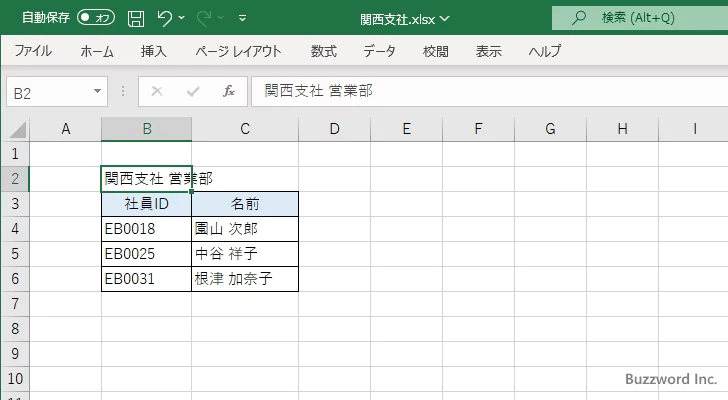The image size is (728, 400).
Task: Click the 検索 search box
Action: tap(640, 18)
